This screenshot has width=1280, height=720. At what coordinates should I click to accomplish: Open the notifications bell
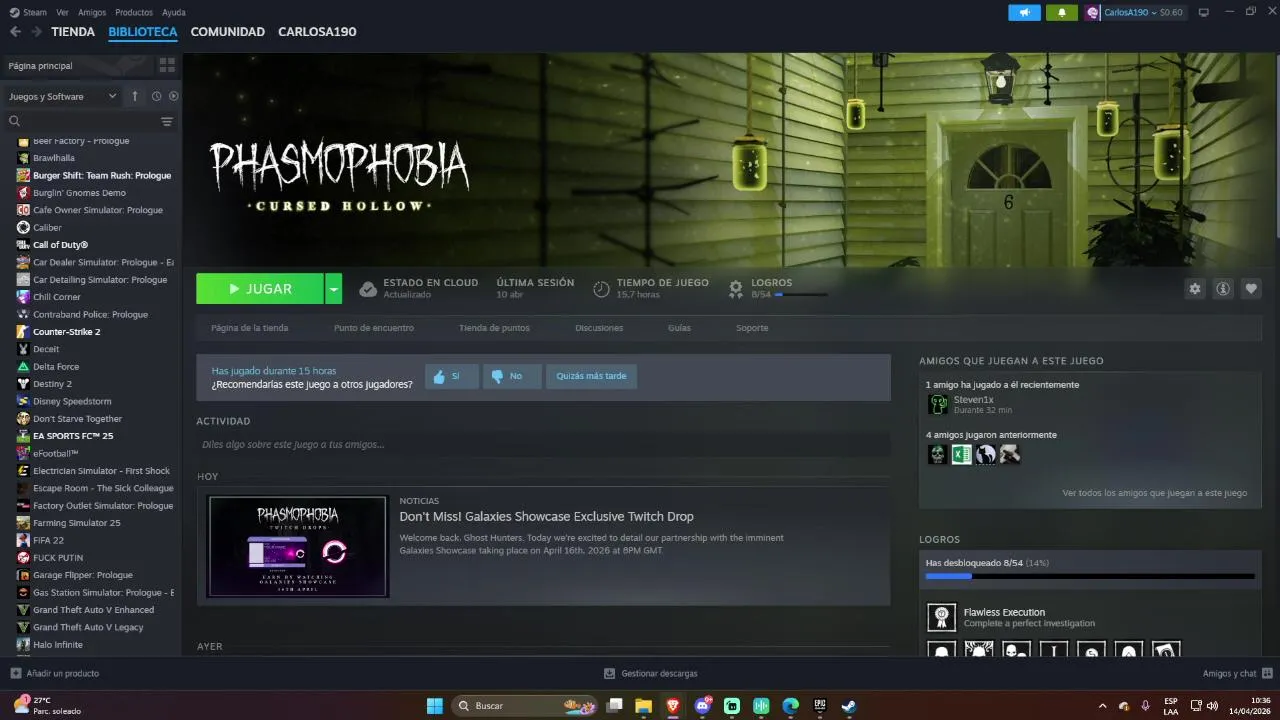point(1061,12)
